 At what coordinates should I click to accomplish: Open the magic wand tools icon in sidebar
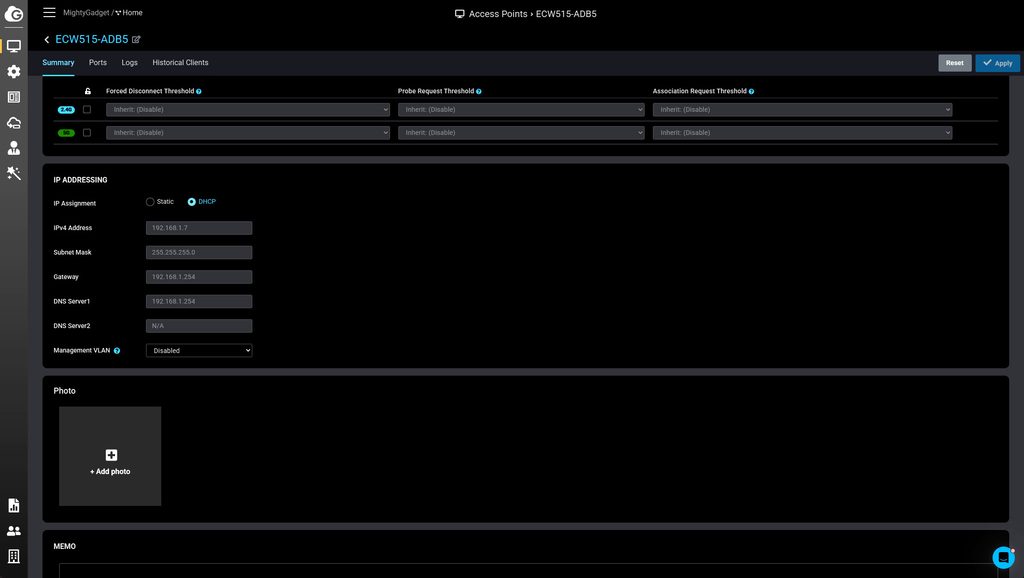pos(14,173)
